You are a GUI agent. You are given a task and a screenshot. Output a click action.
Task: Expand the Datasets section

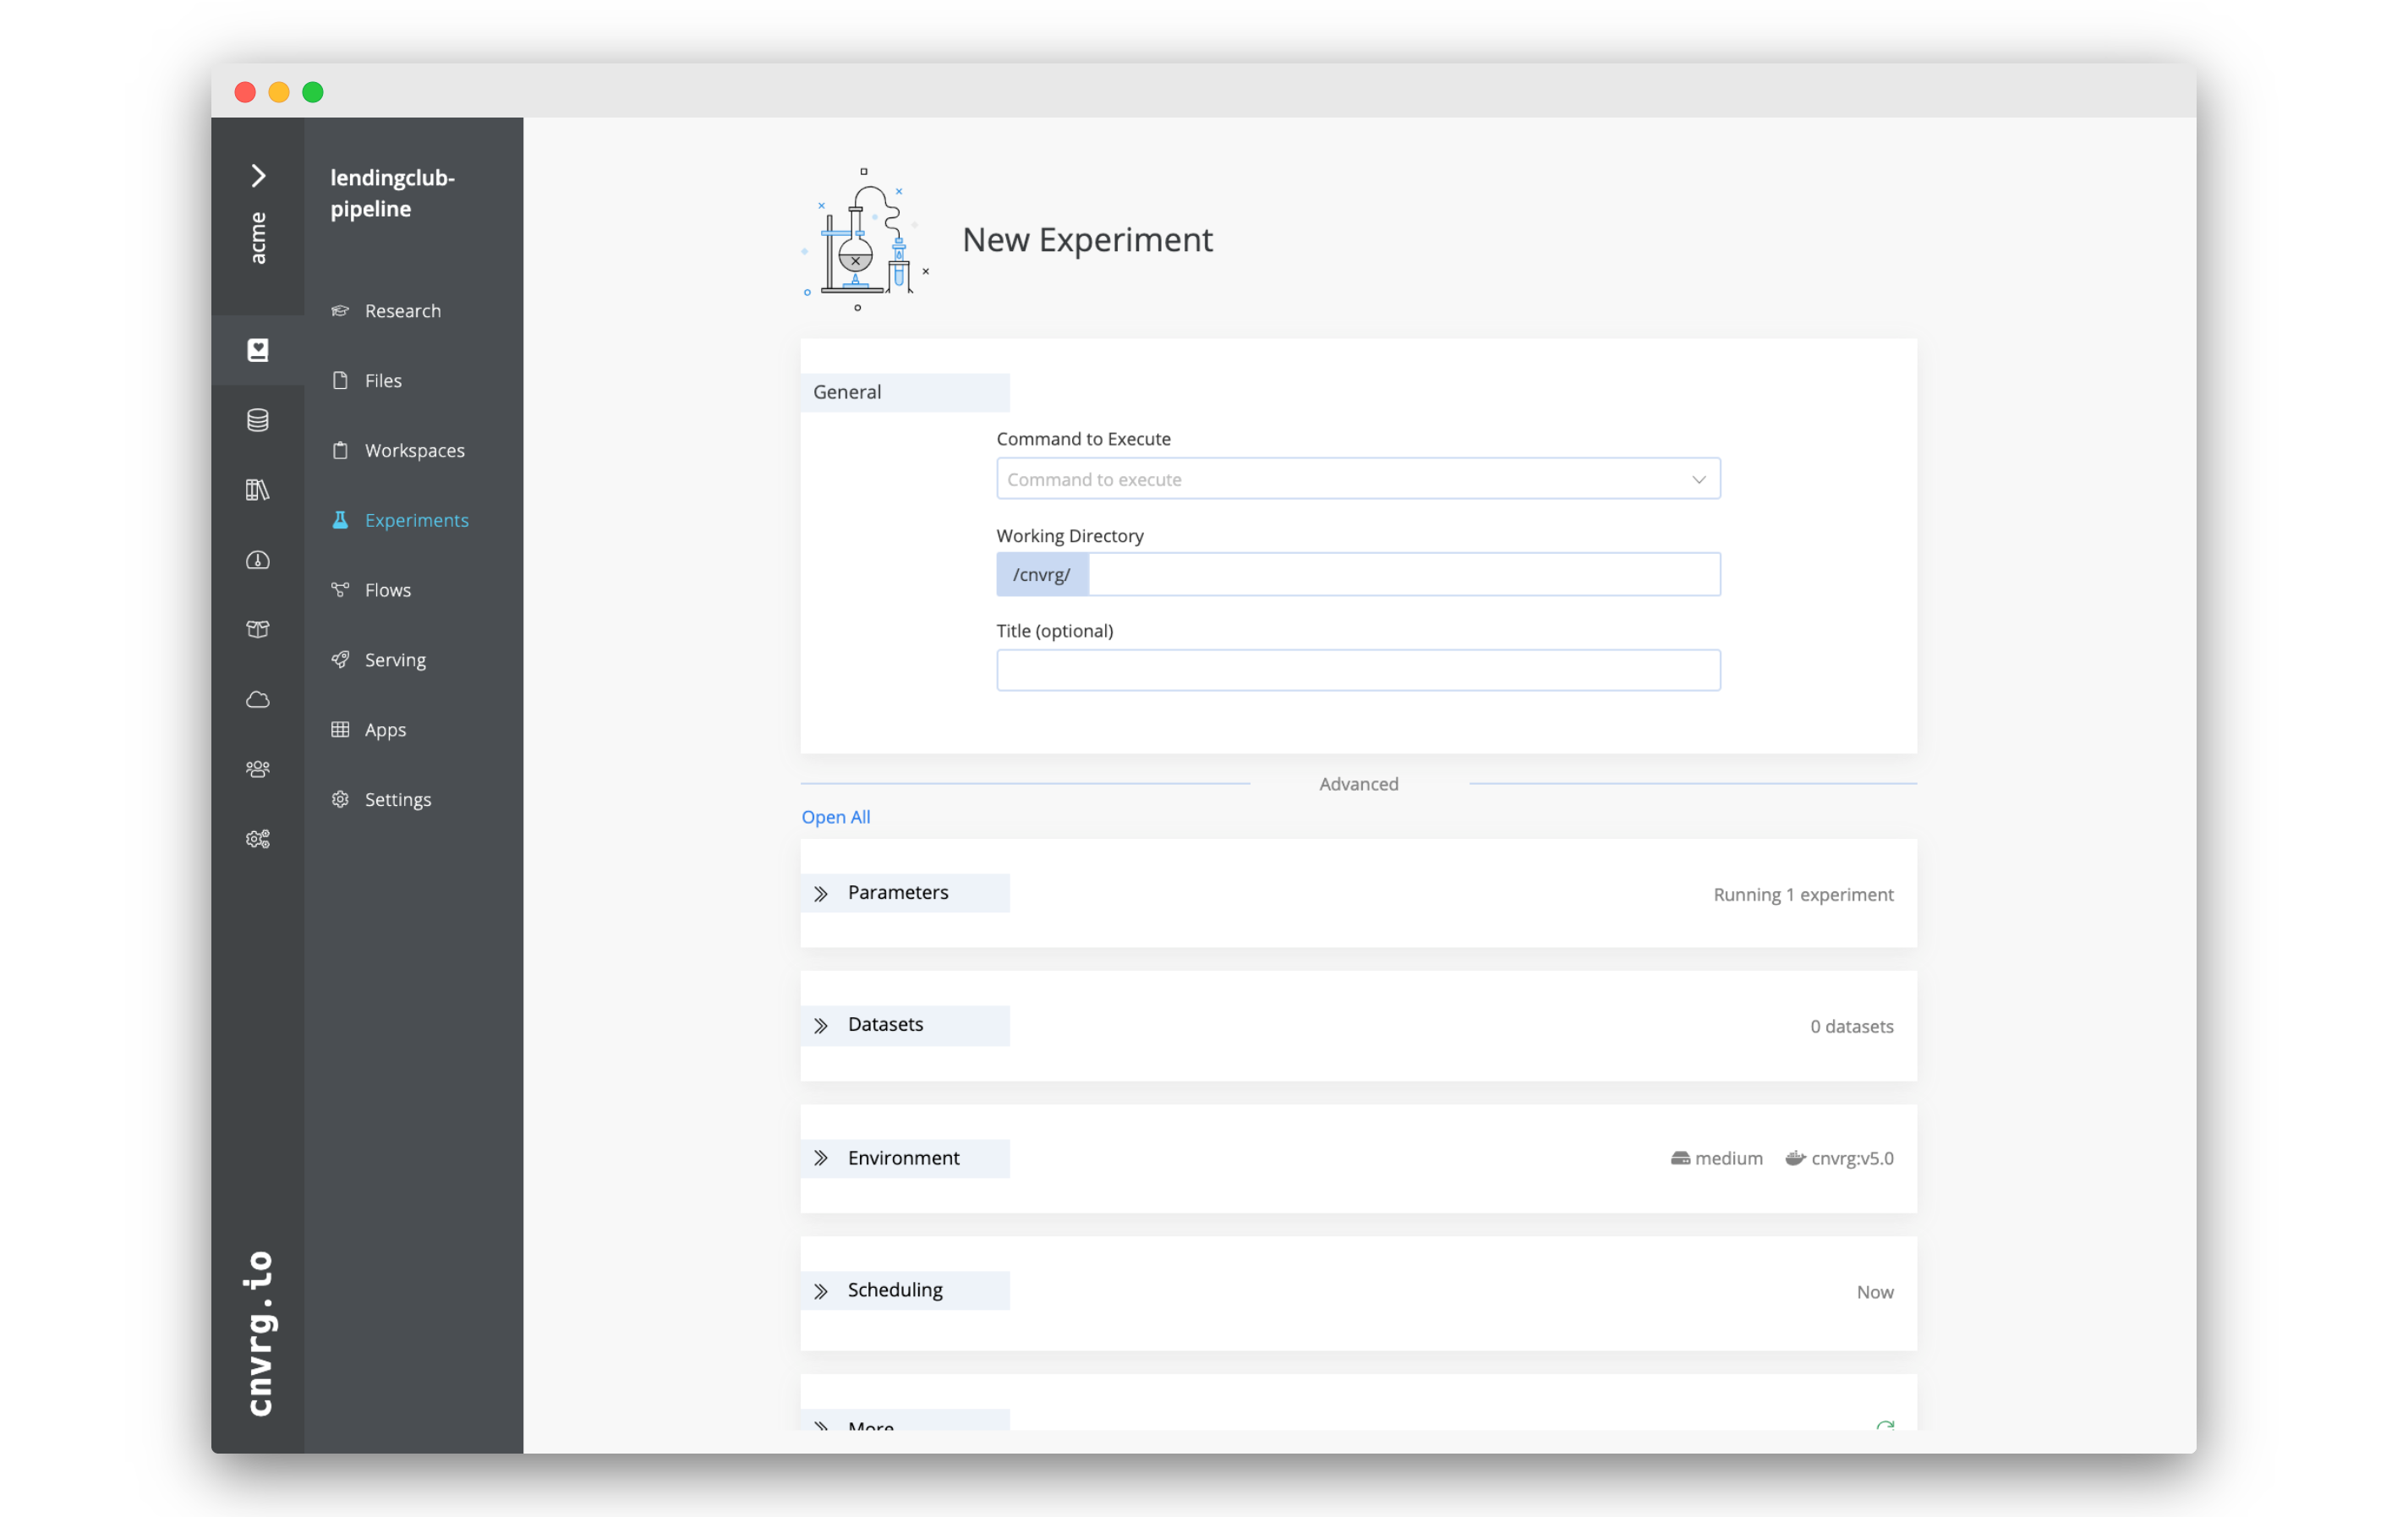[819, 1024]
